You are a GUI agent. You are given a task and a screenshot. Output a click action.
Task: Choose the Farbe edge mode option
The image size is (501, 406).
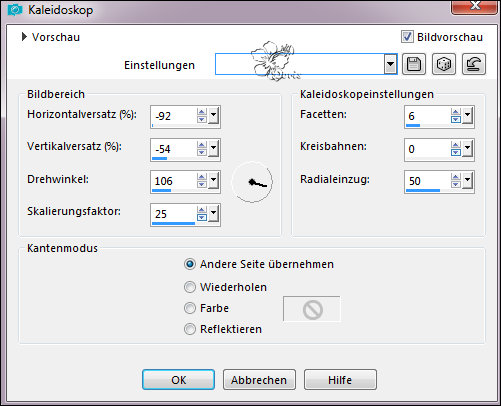190,308
